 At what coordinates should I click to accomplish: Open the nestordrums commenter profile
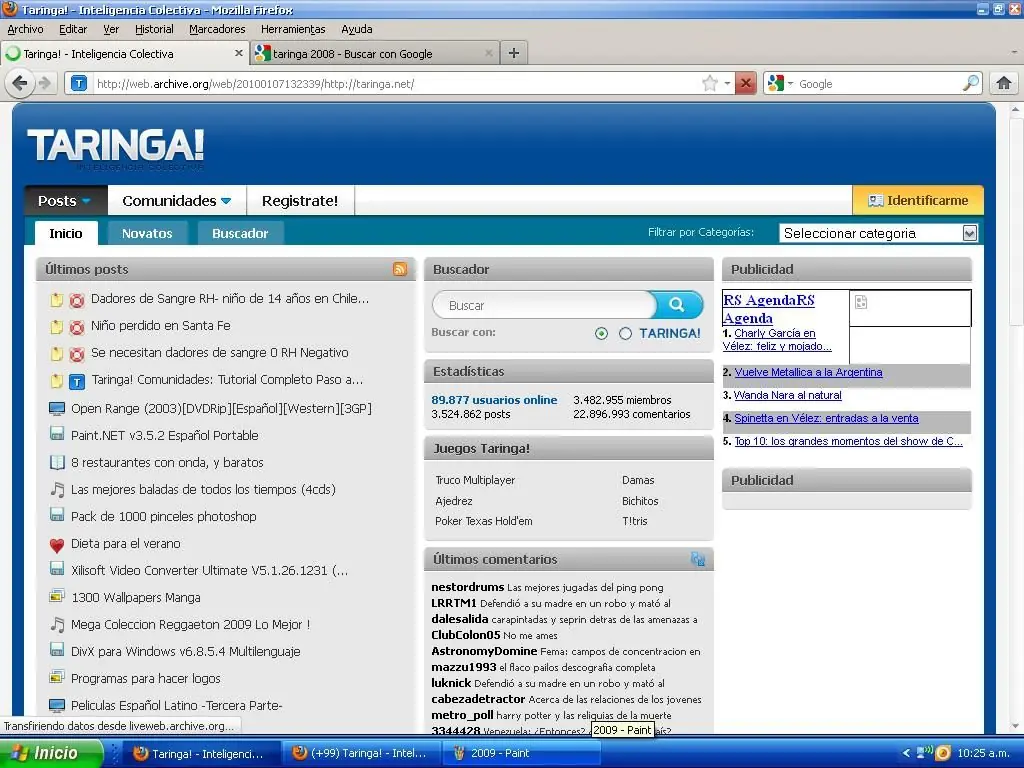click(x=468, y=586)
